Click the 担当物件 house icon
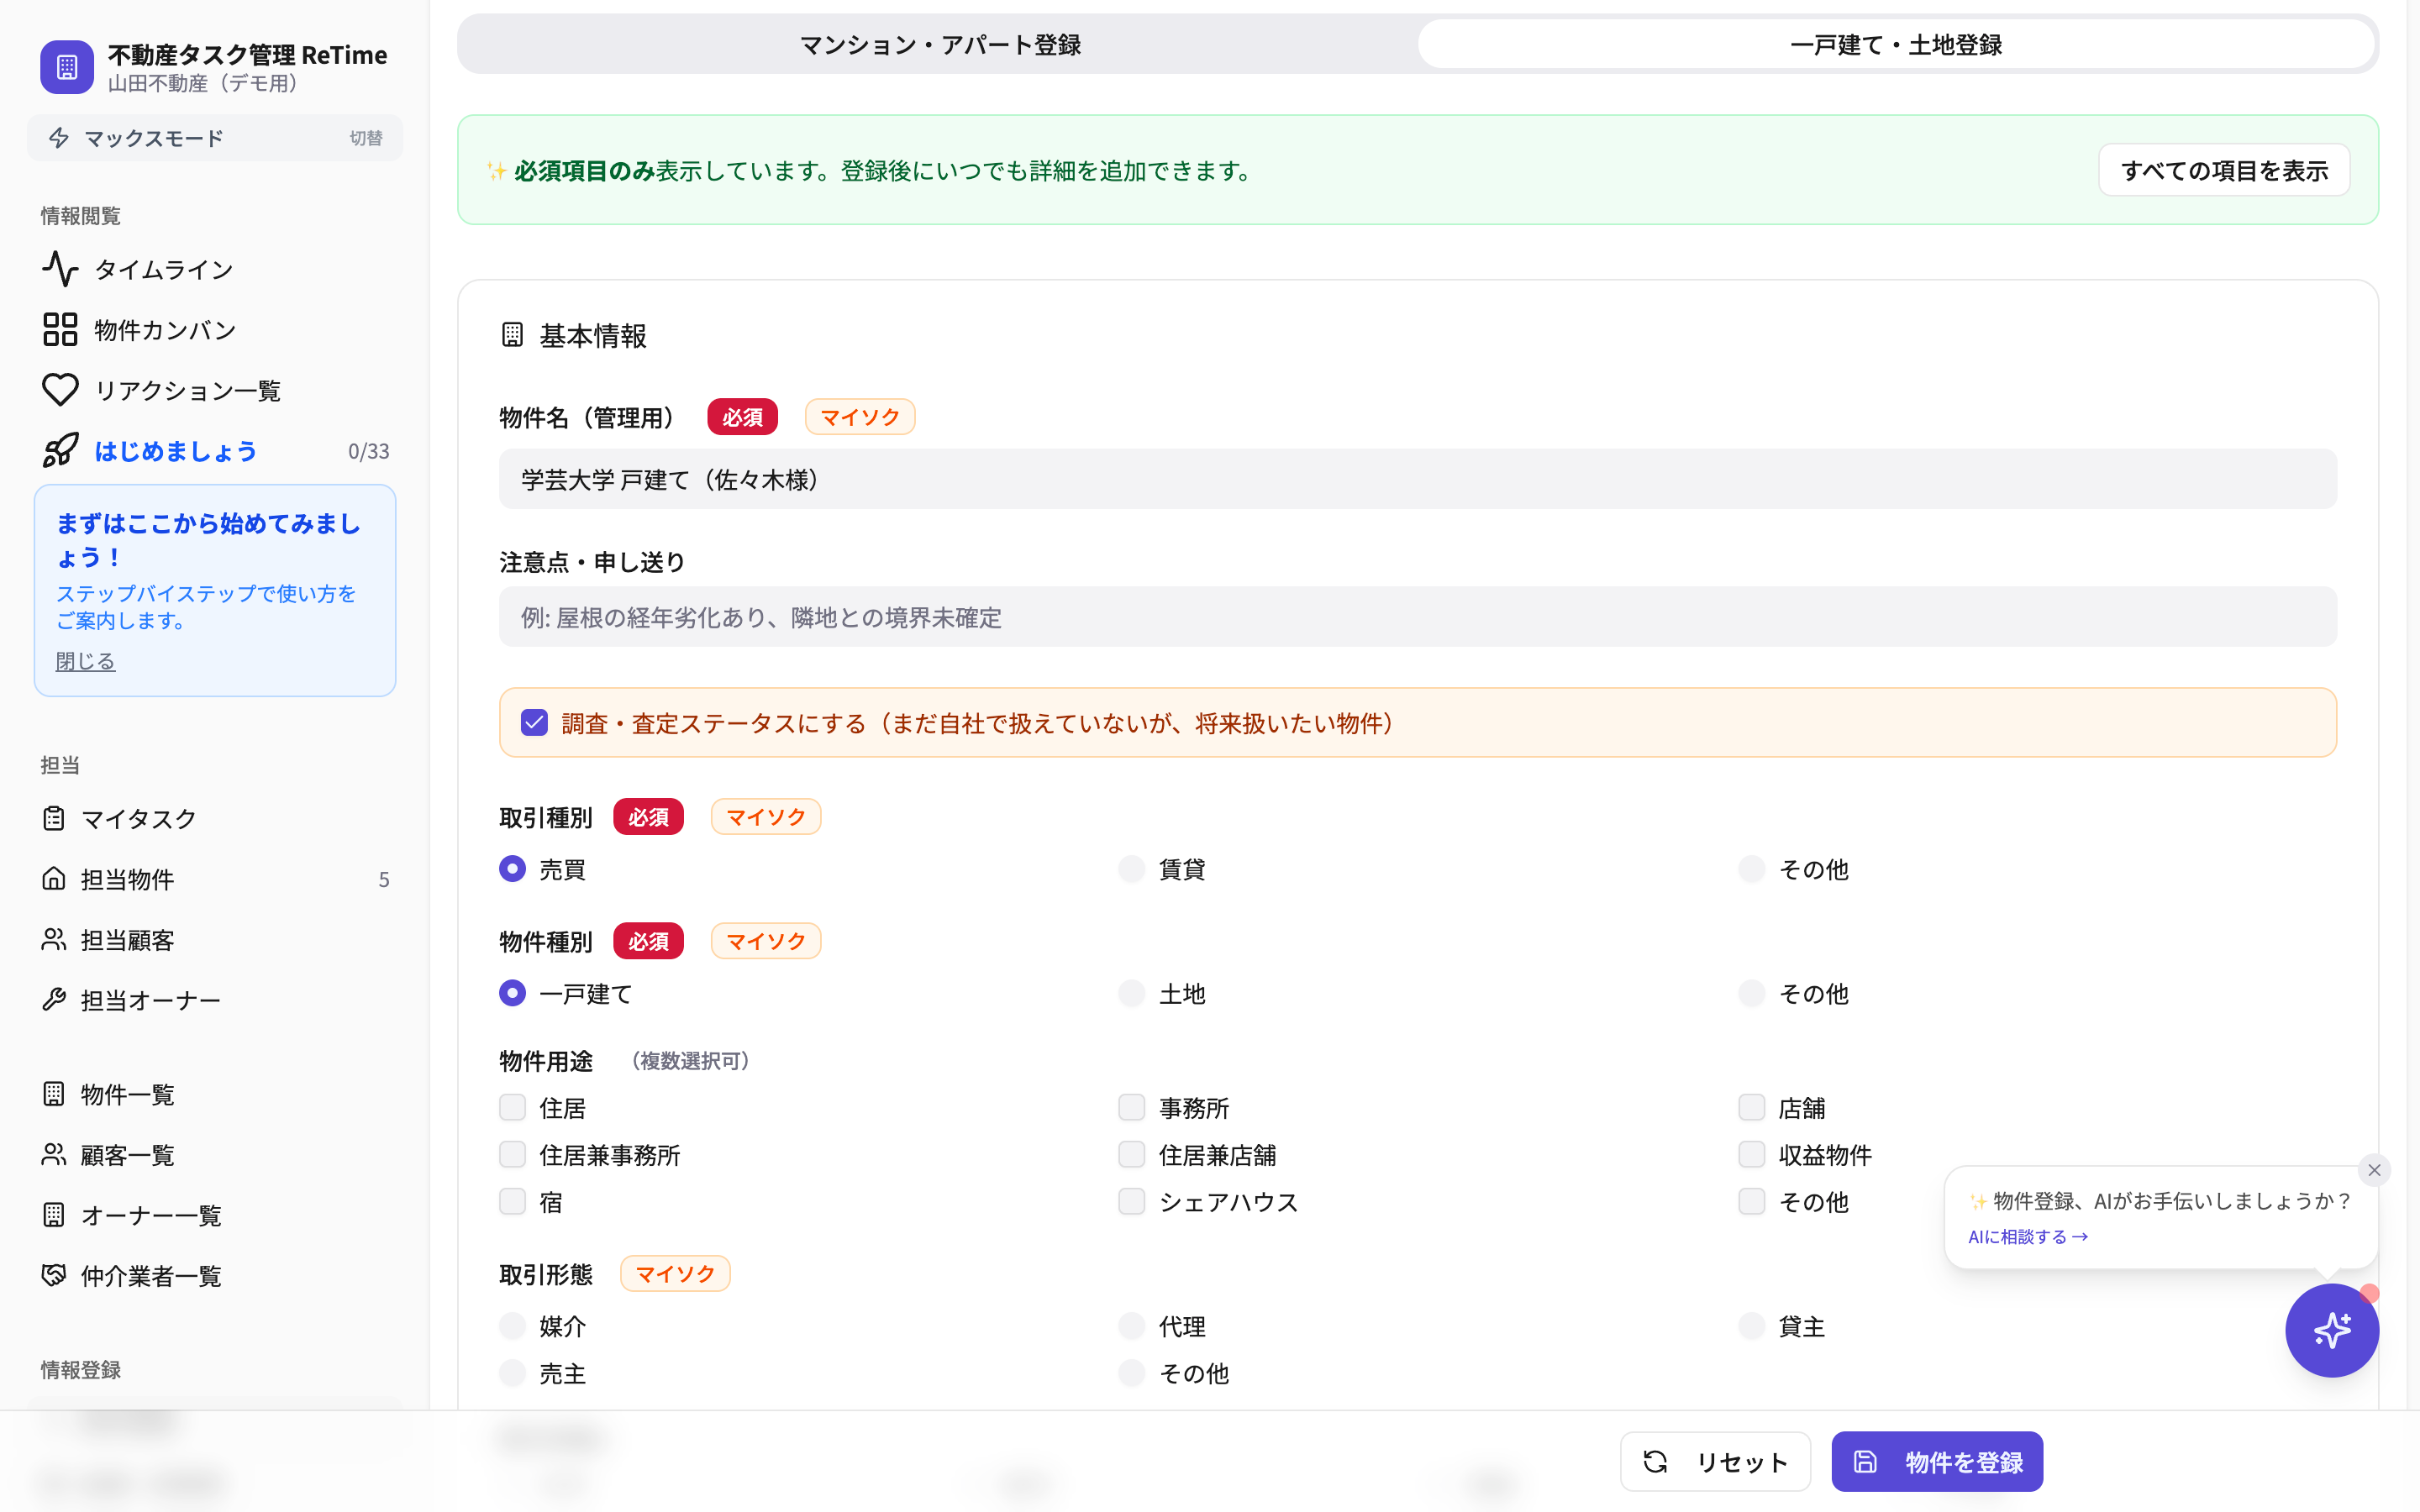Screen dimensions: 2420x1512 (x=54, y=878)
